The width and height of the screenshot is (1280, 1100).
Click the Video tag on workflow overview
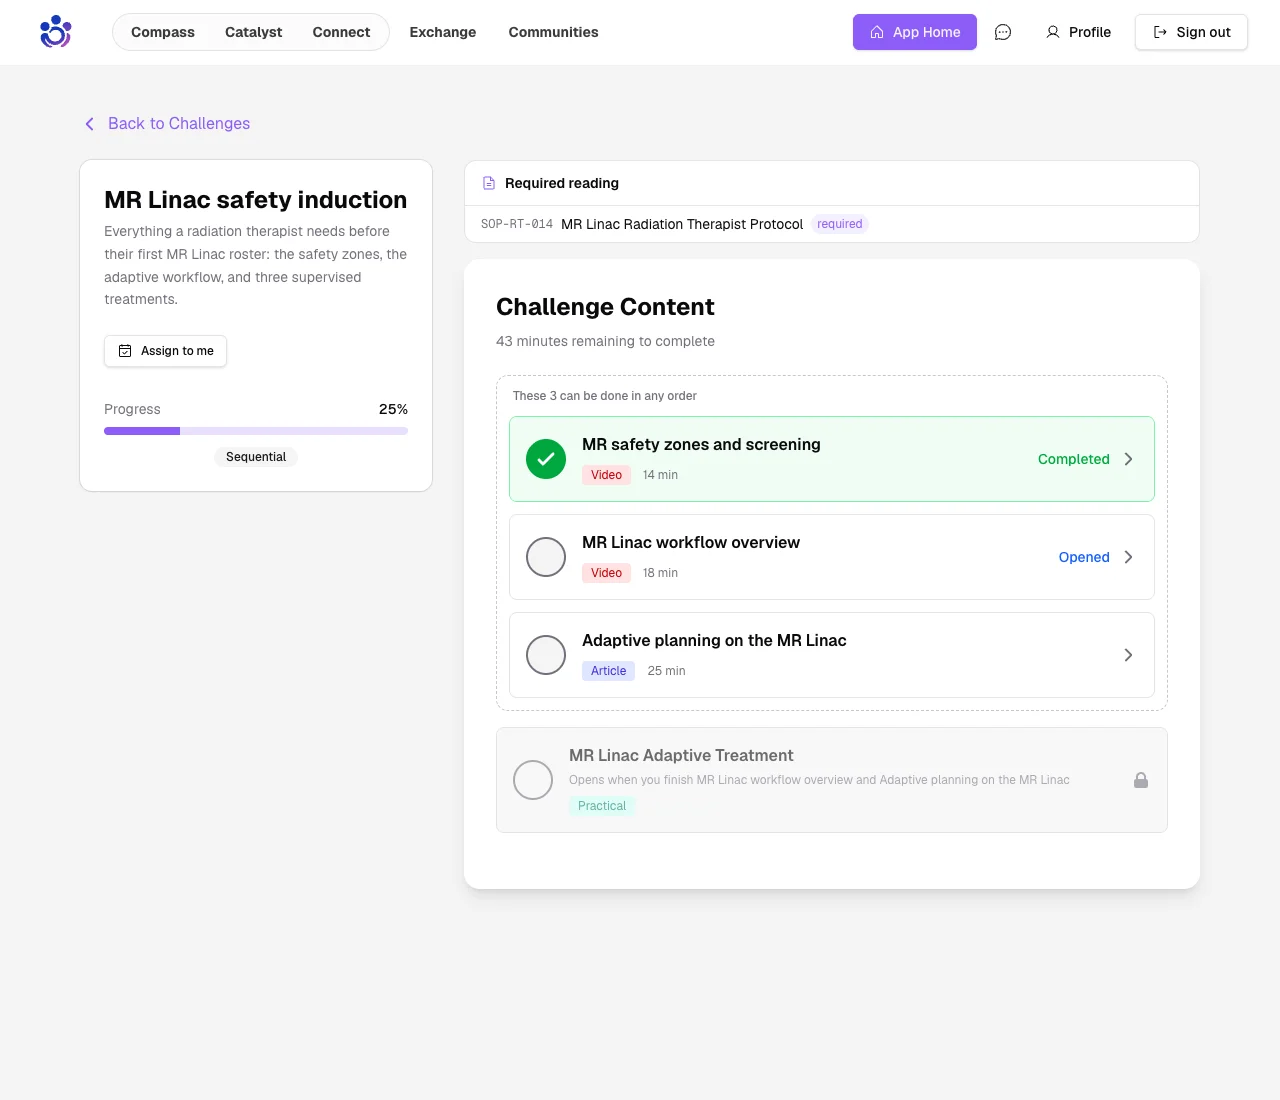coord(606,573)
